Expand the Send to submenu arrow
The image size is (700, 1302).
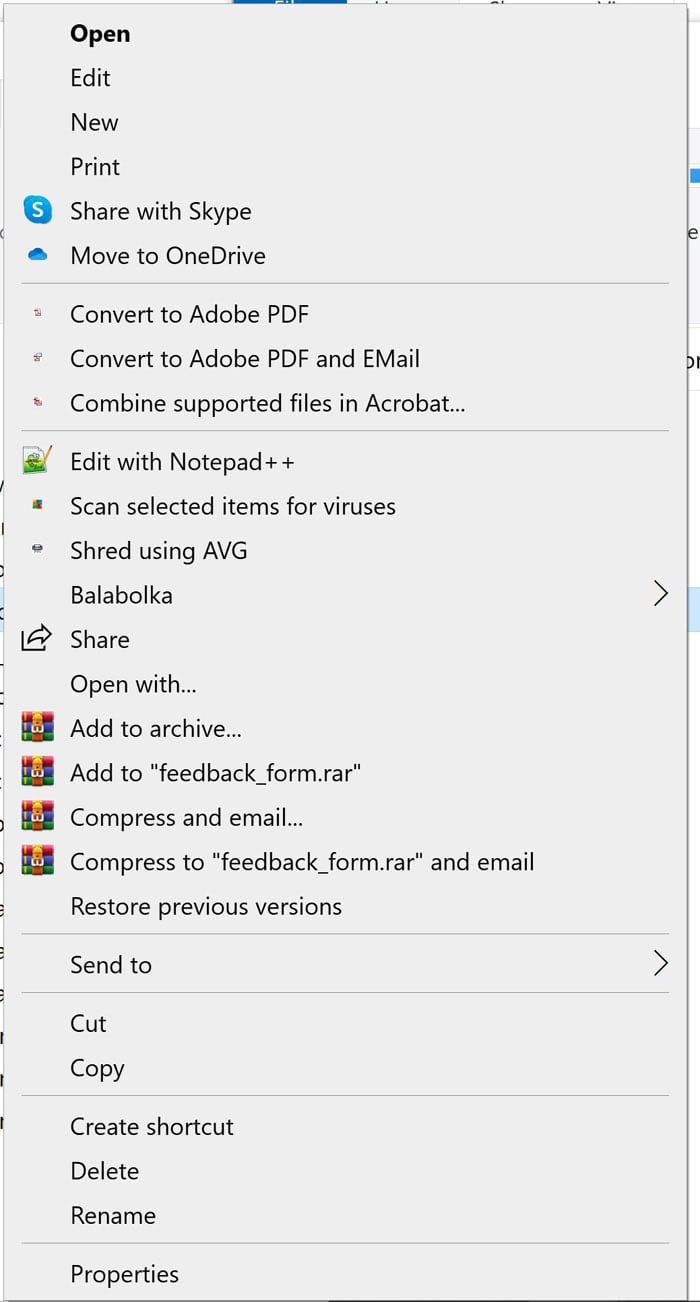pos(660,964)
